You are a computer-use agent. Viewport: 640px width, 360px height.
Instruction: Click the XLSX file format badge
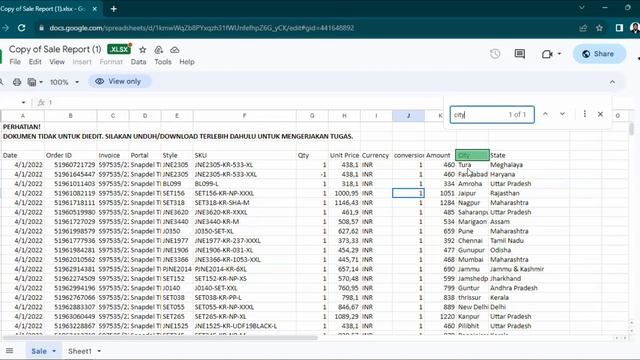click(119, 49)
